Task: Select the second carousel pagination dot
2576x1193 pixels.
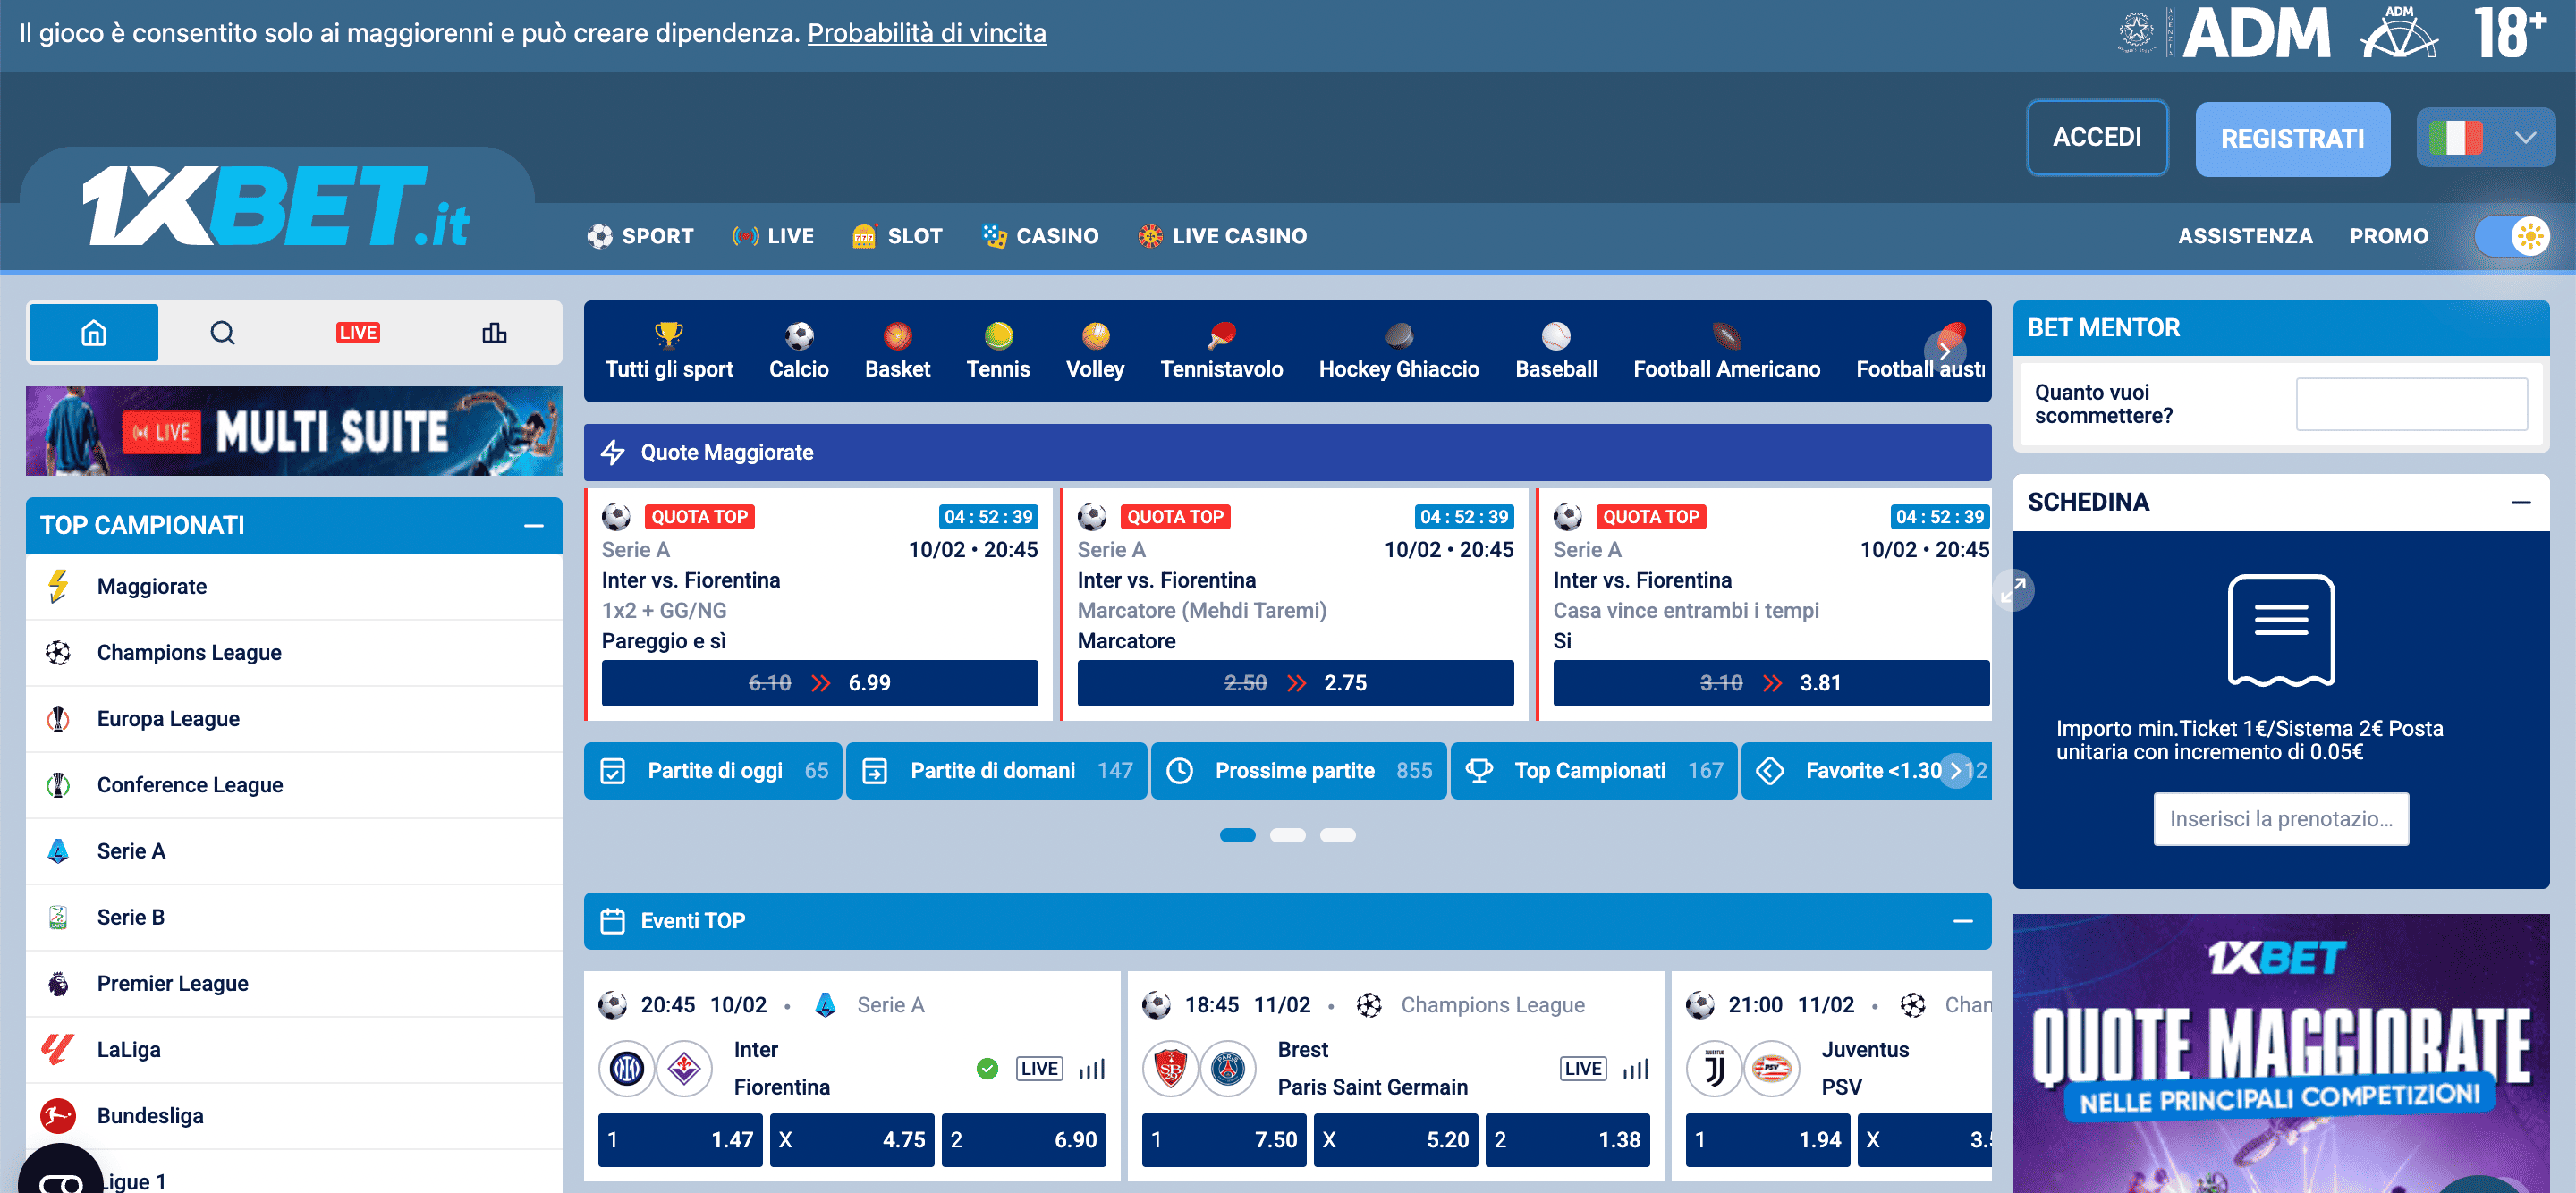Action: coord(1290,834)
